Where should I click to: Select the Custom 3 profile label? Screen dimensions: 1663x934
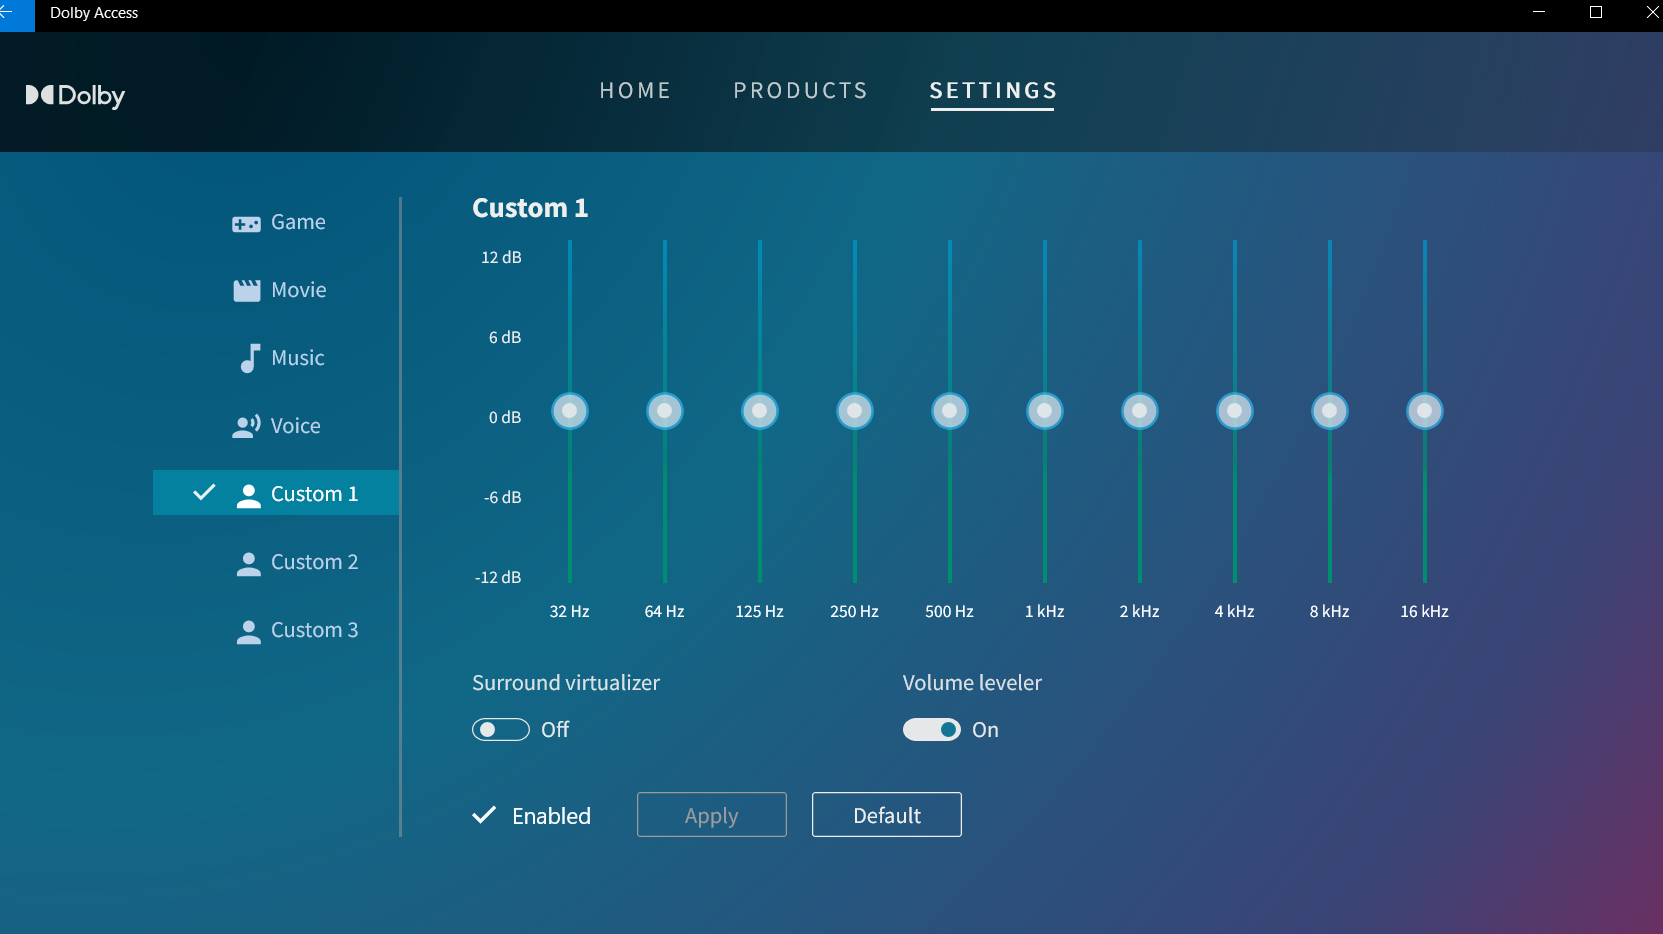[x=315, y=630]
